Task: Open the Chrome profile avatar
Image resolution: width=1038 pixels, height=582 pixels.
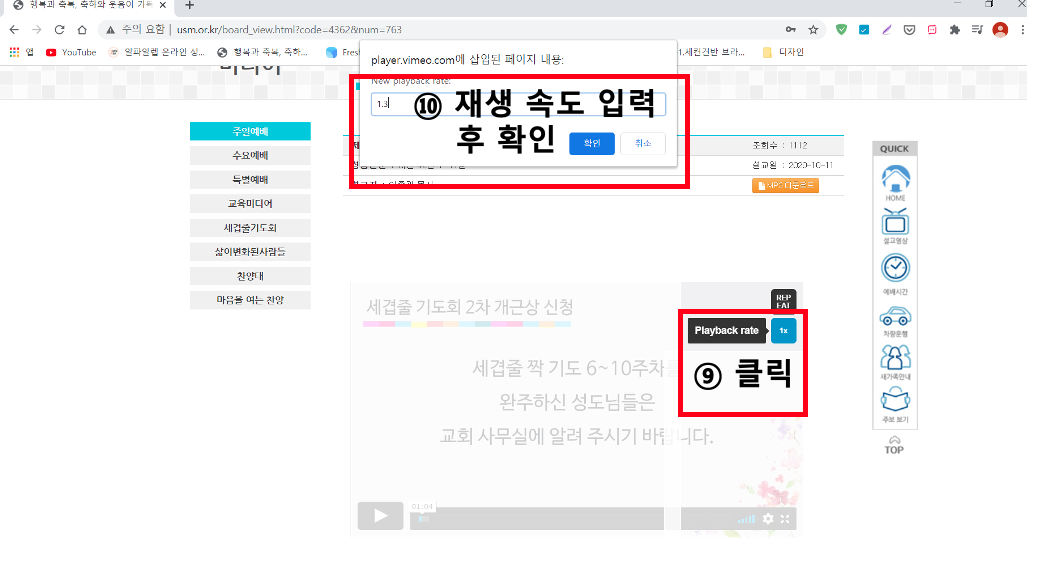Action: pos(1000,30)
